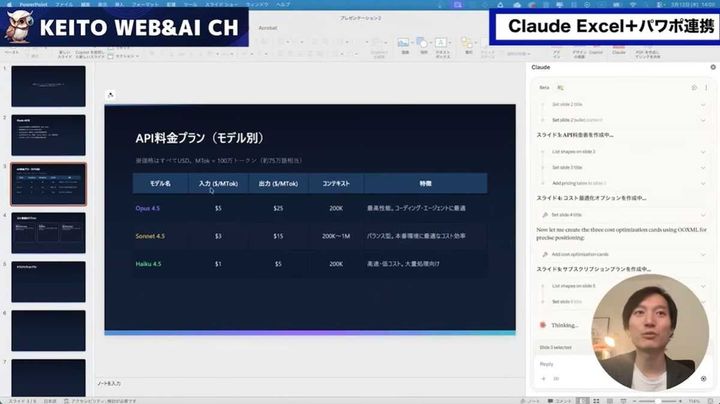Open the スライドショー menu in menu bar
Screen dimensions: 720x404
pyautogui.click(x=220, y=4)
